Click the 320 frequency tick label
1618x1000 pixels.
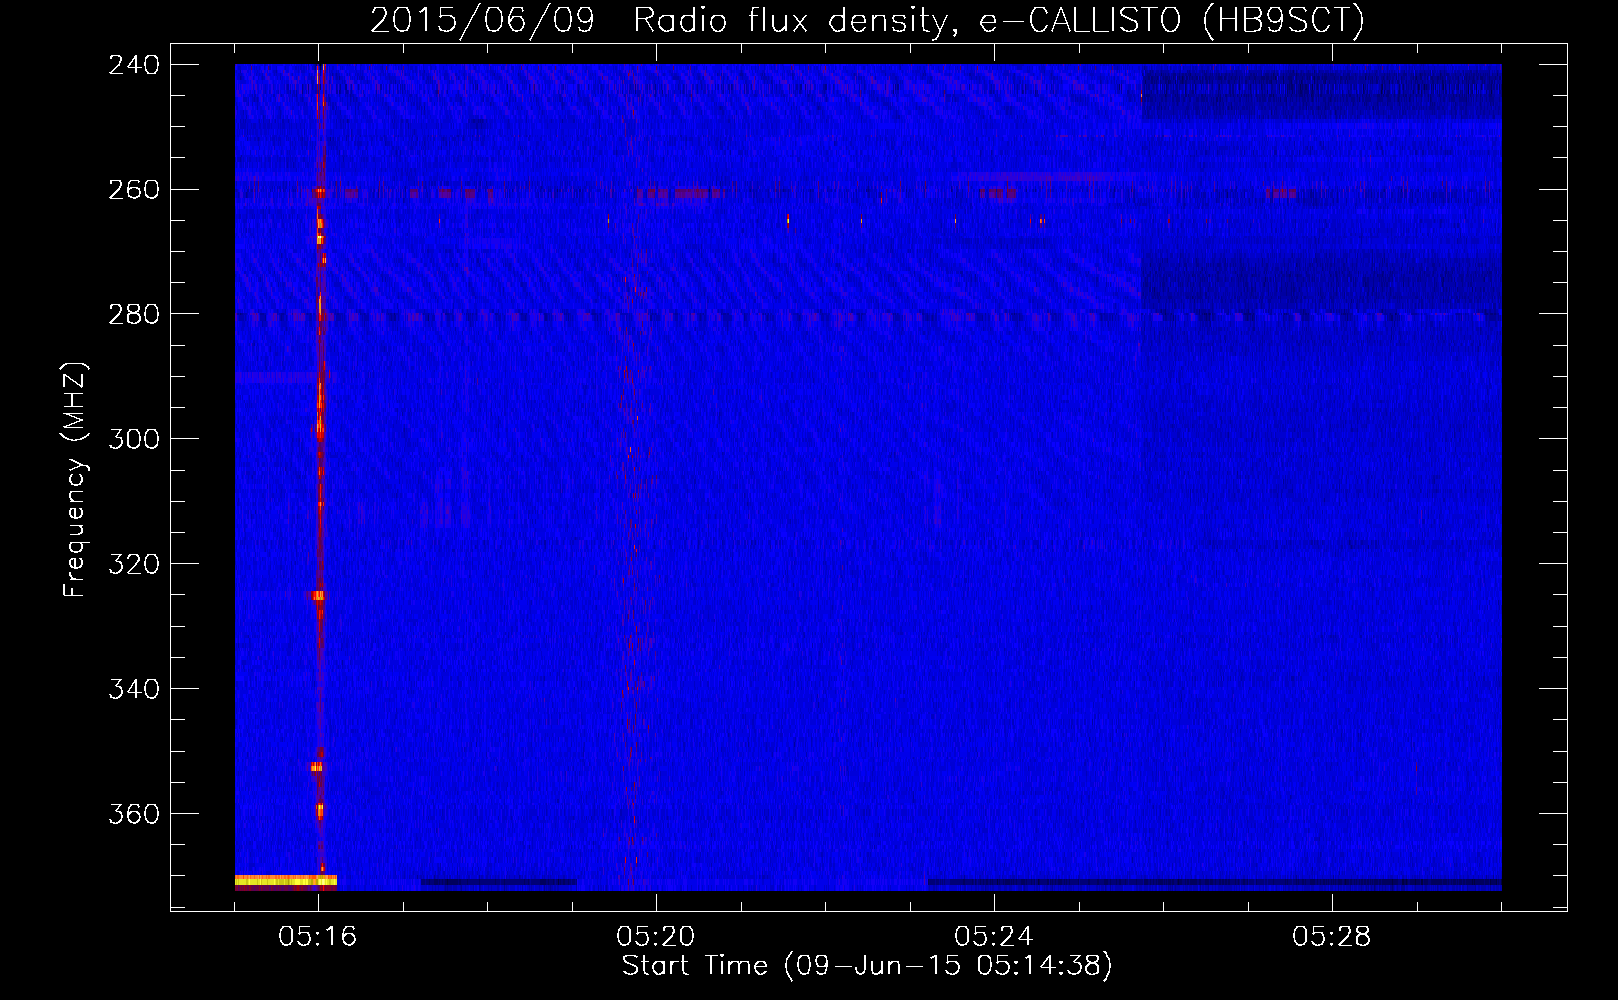(x=134, y=565)
